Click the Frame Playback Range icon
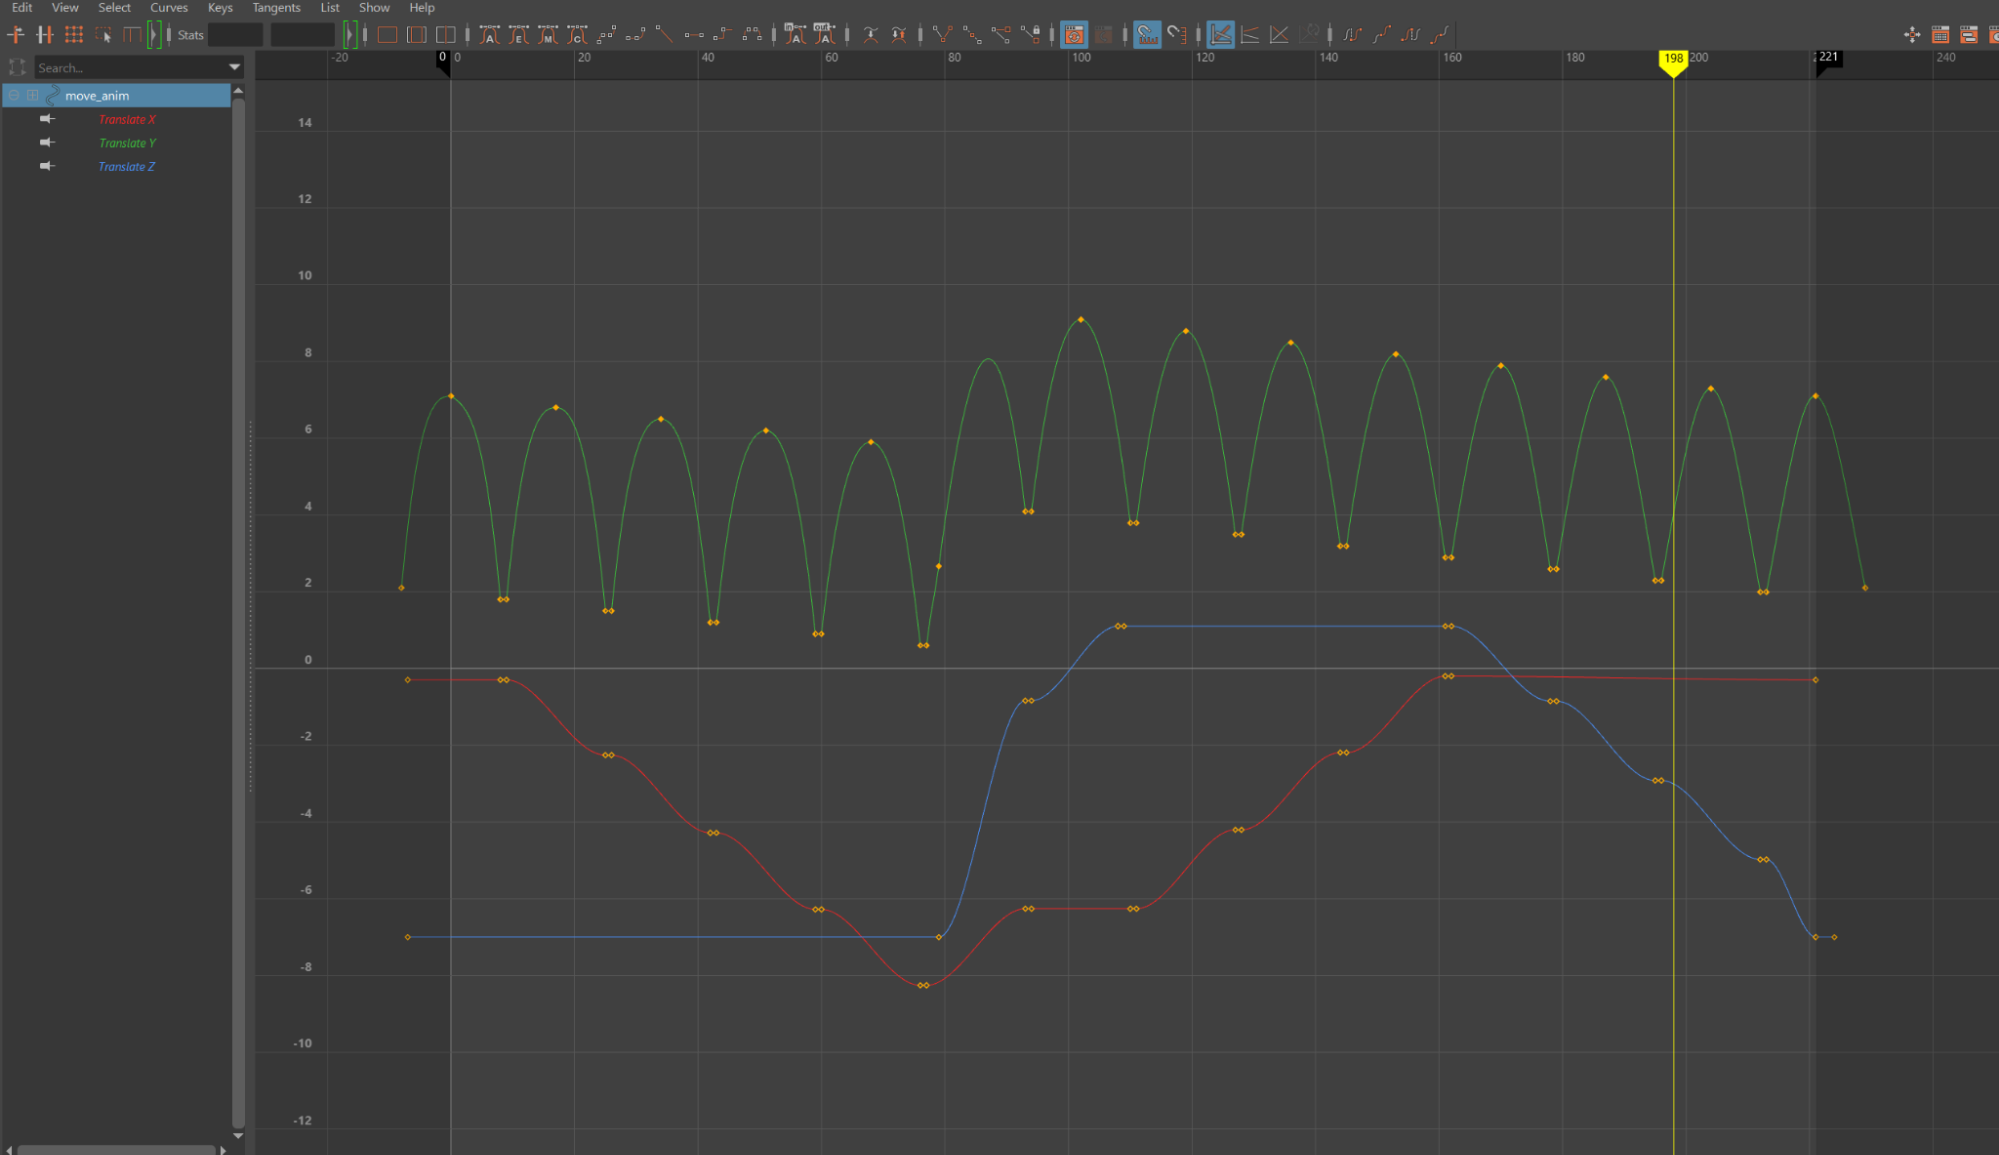1999x1155 pixels. click(x=417, y=35)
